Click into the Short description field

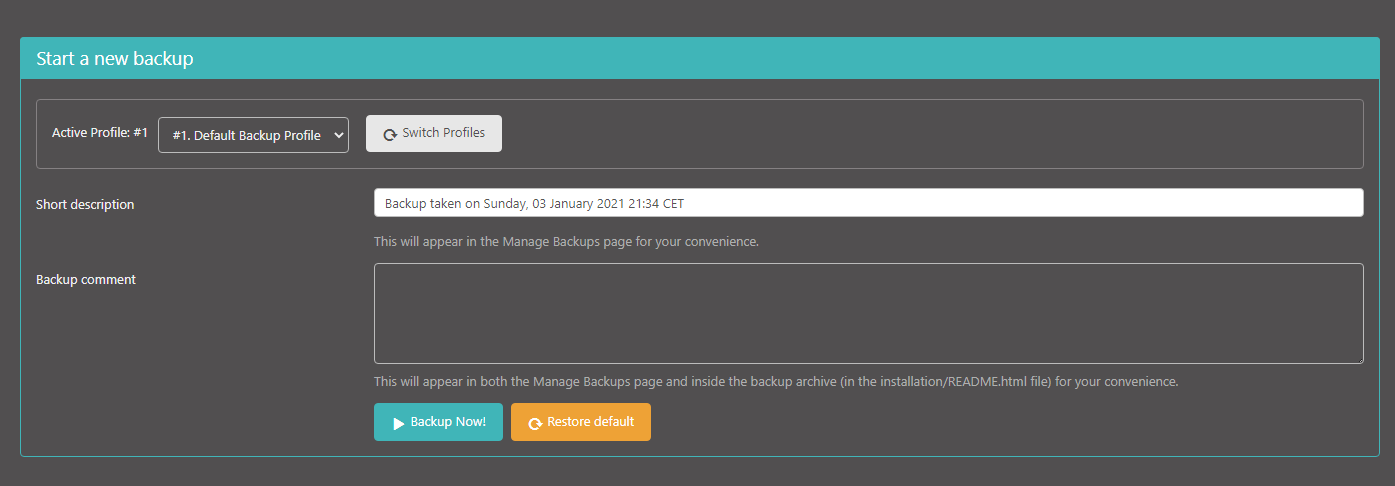point(868,203)
